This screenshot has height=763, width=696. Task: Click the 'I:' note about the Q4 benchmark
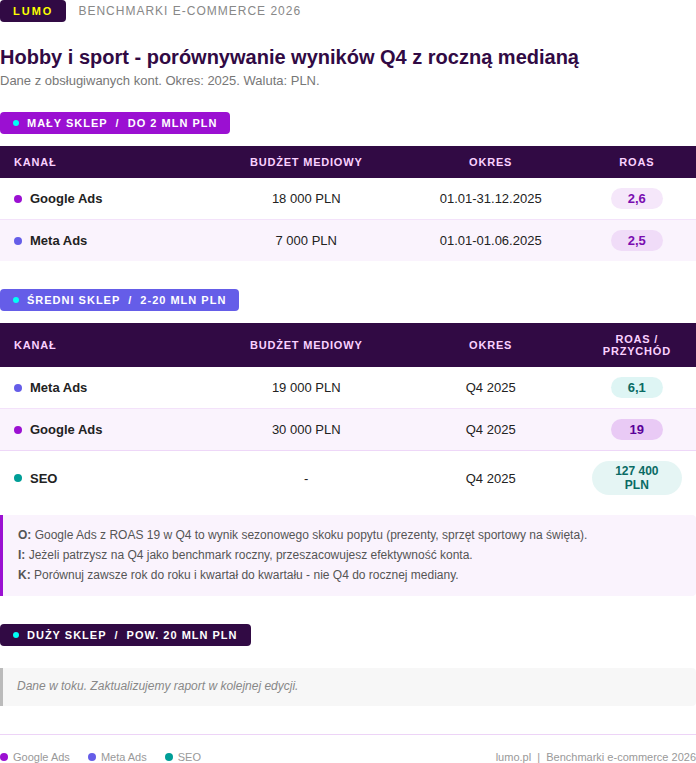[x=245, y=555]
